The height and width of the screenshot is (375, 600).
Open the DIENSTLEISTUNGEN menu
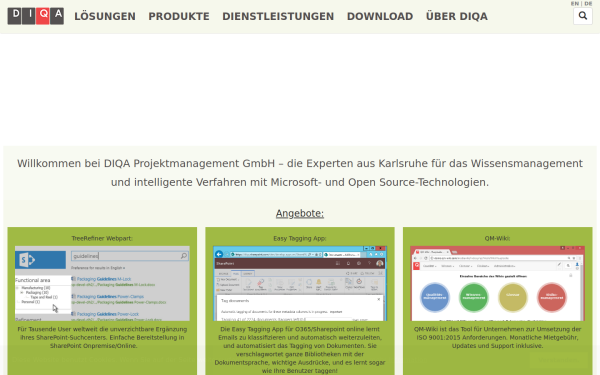click(x=278, y=16)
